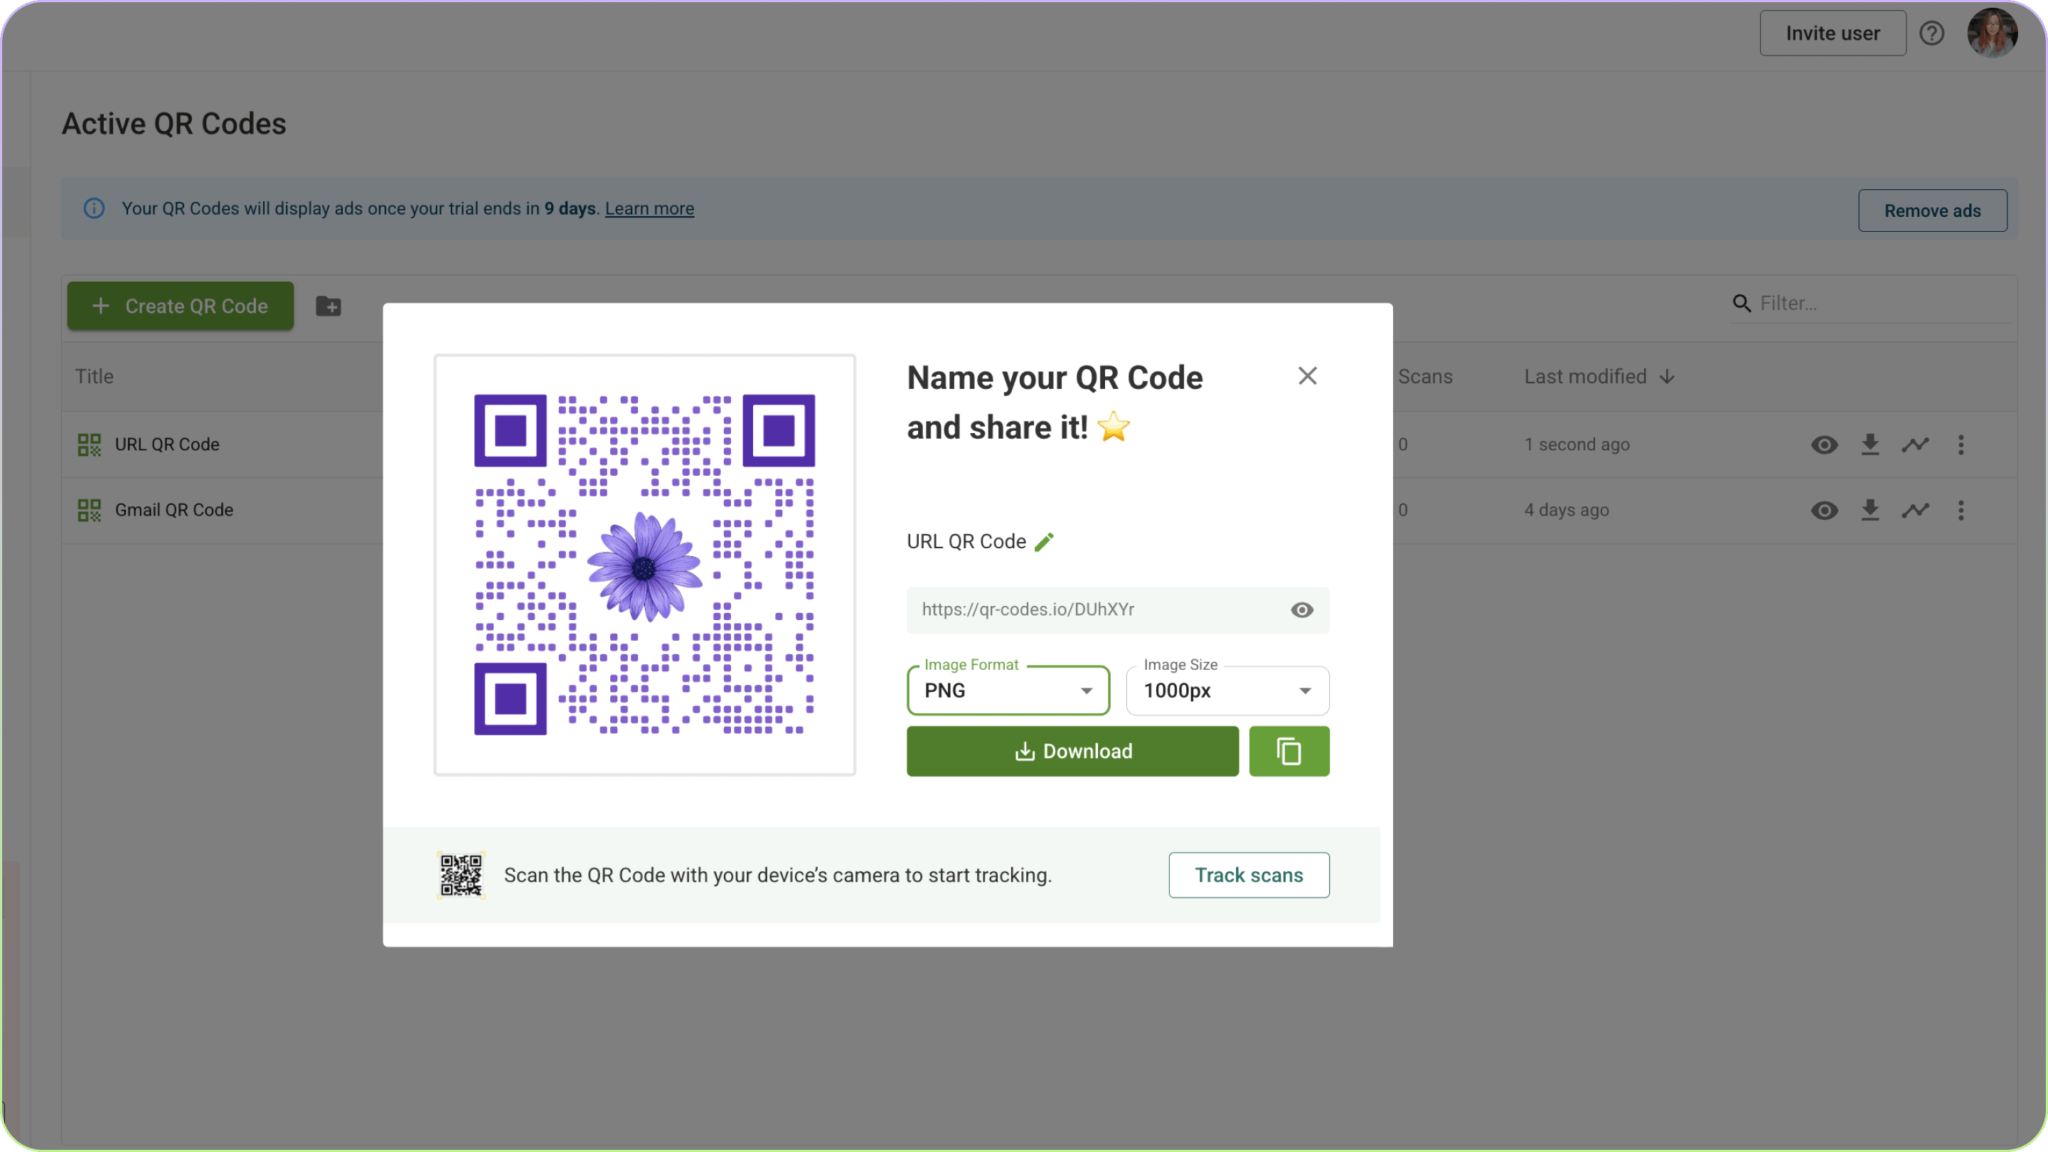Toggle visibility of the short URL
The height and width of the screenshot is (1152, 2048).
pos(1301,610)
